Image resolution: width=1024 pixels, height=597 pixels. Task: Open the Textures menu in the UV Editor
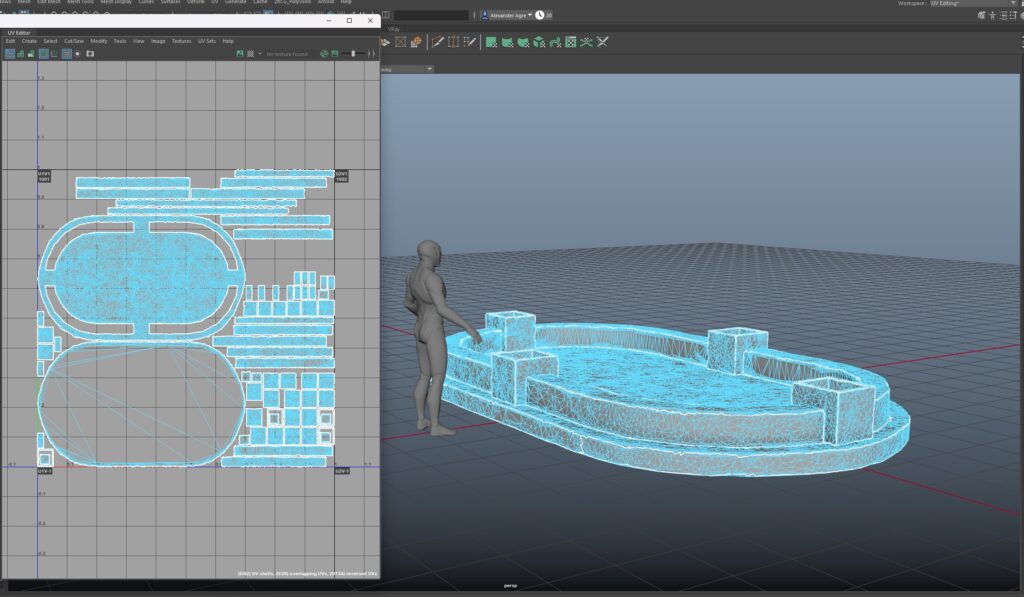[182, 41]
